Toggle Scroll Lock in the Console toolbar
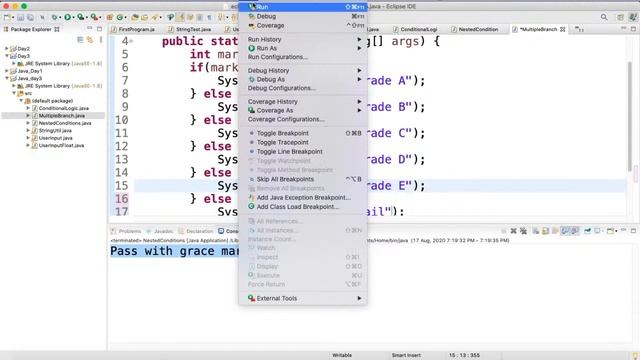Image resolution: width=640 pixels, height=360 pixels. pos(545,231)
